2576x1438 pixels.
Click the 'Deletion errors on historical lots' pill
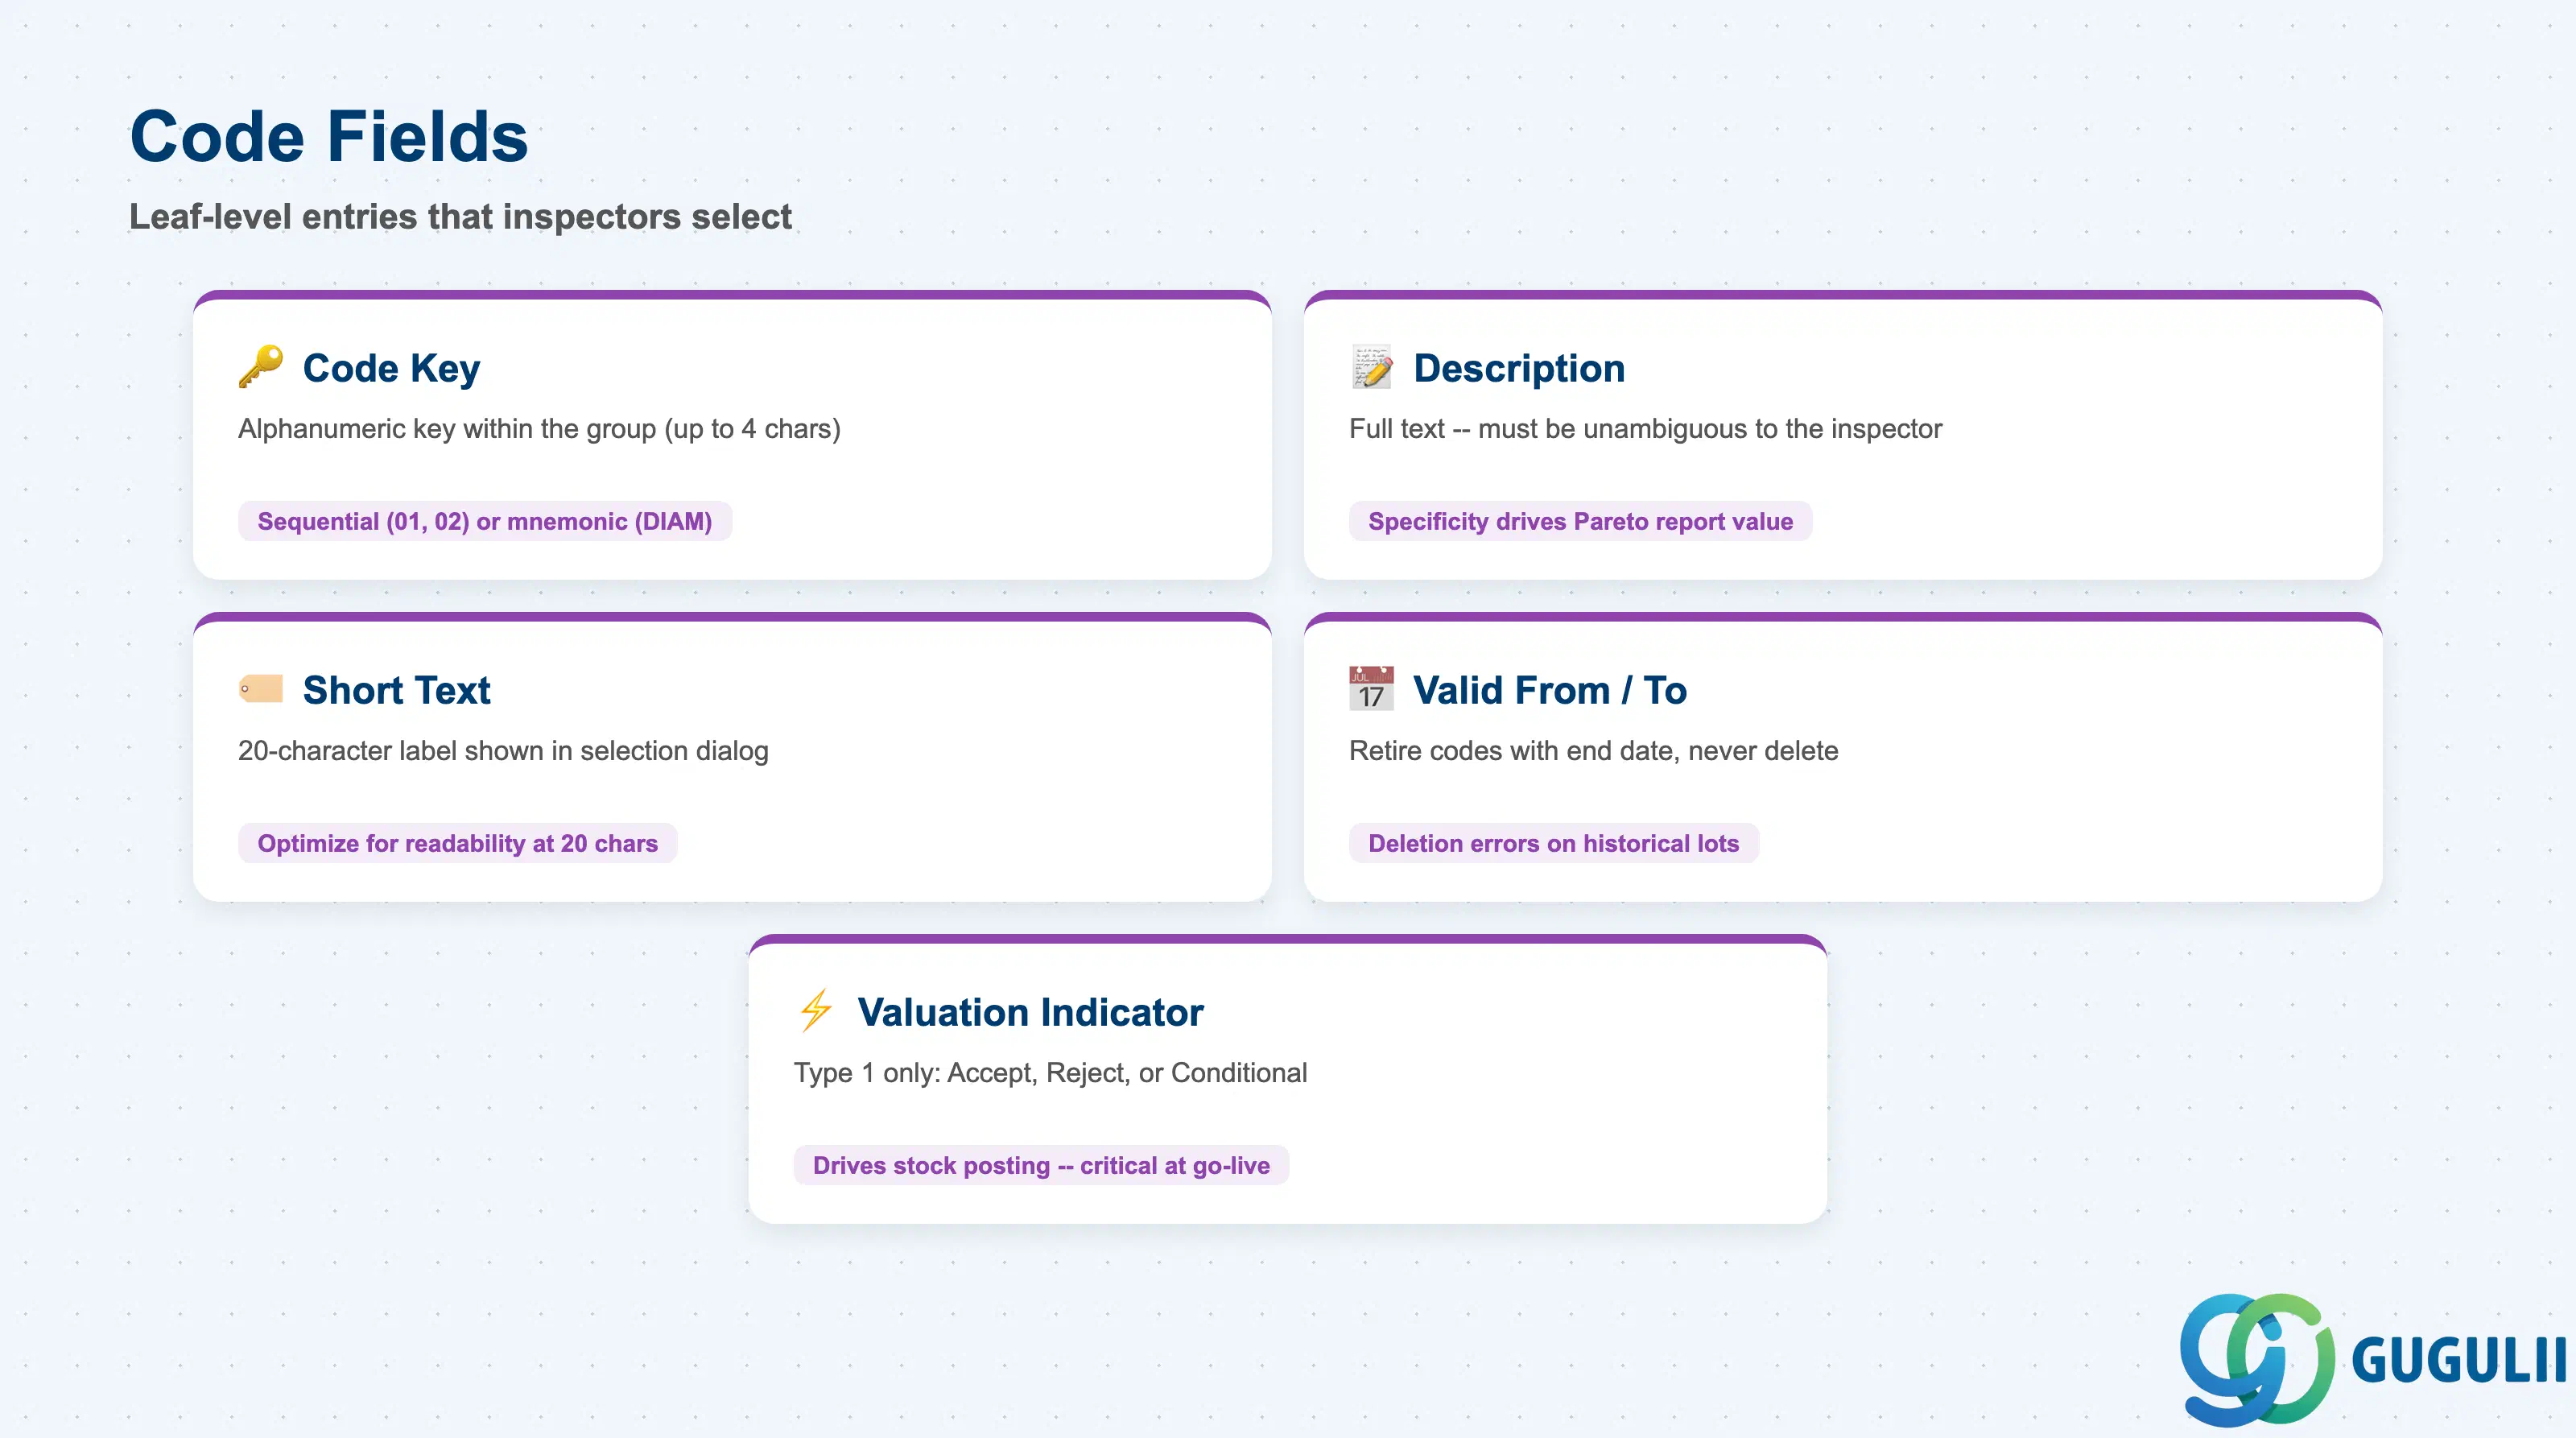point(1553,843)
